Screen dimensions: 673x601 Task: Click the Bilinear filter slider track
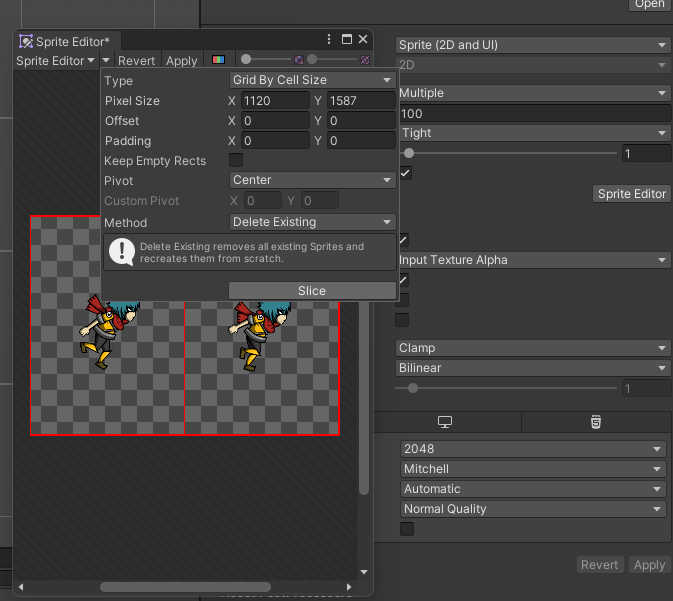coord(508,387)
